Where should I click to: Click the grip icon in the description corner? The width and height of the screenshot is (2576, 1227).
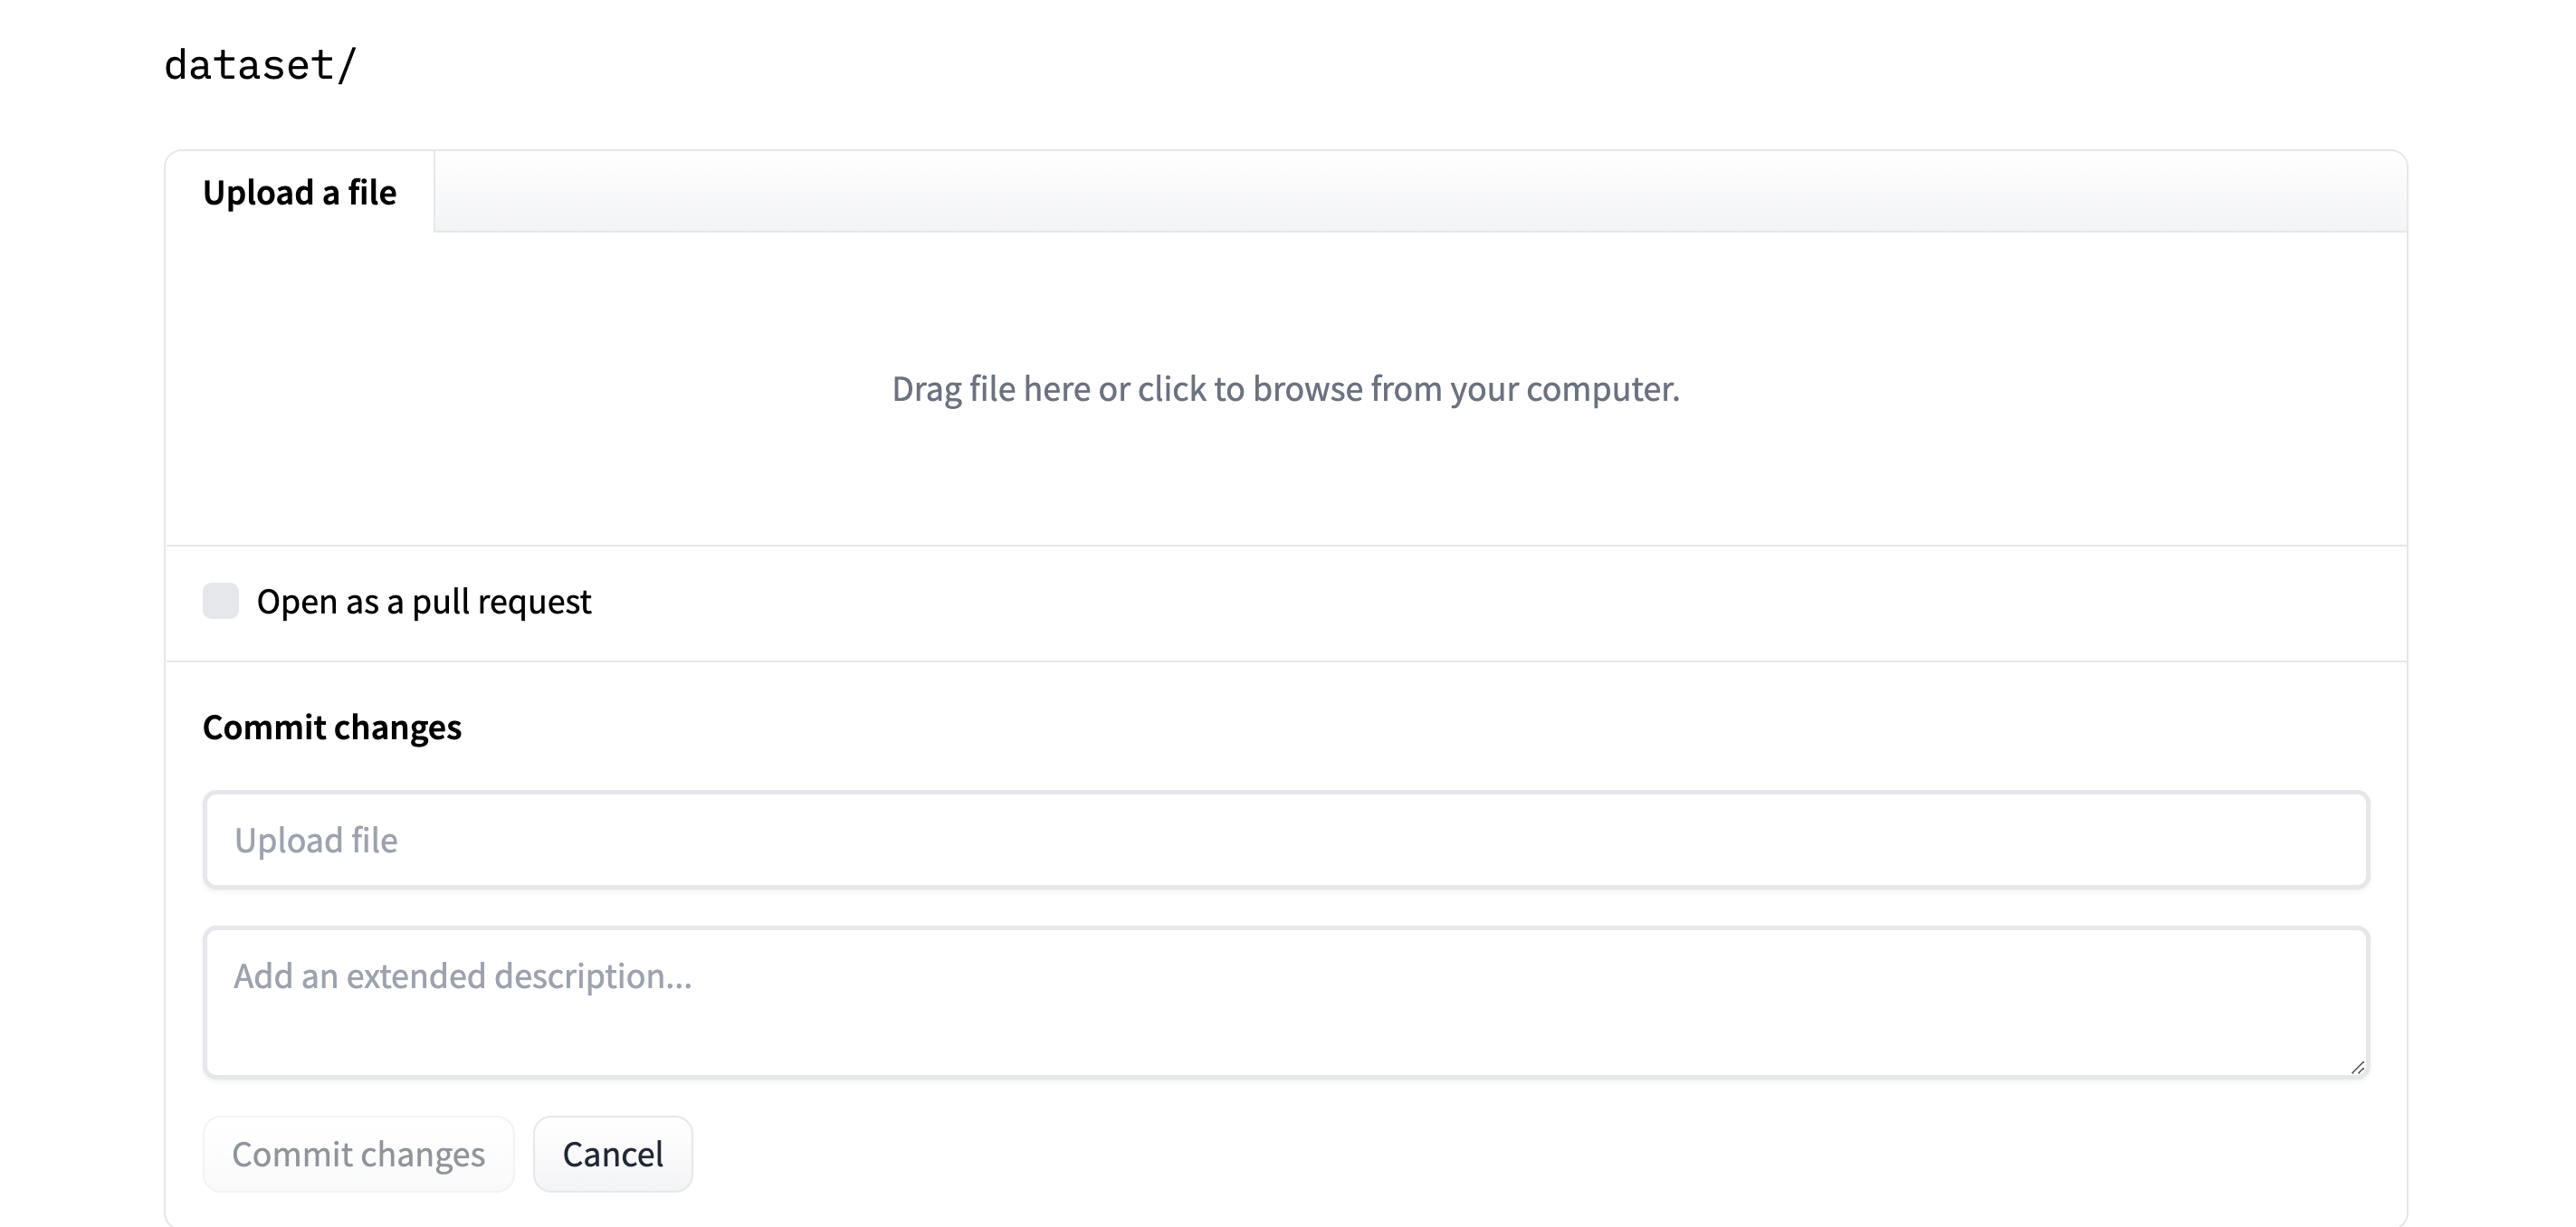(2357, 1067)
